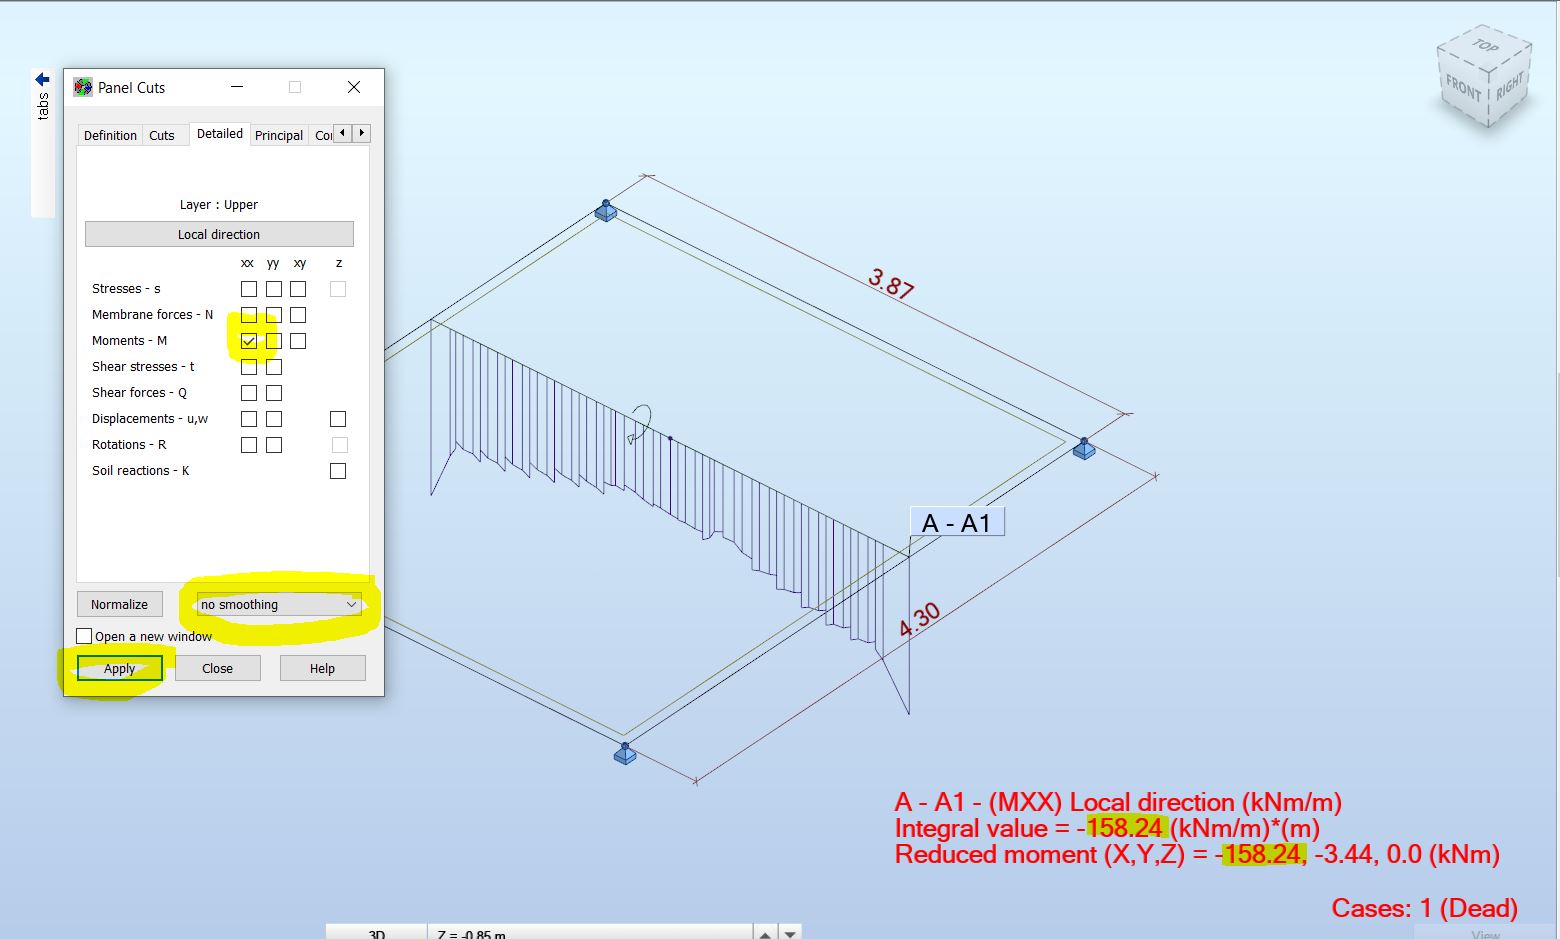Check the Stresses s xx checkbox
The height and width of the screenshot is (939, 1560).
[x=248, y=288]
